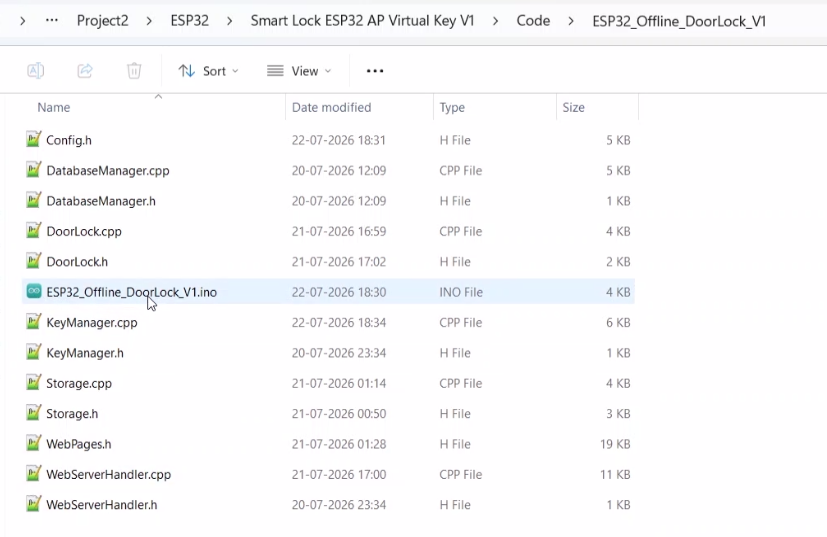Click the Rename toolbar icon
827x537 pixels.
[x=35, y=71]
